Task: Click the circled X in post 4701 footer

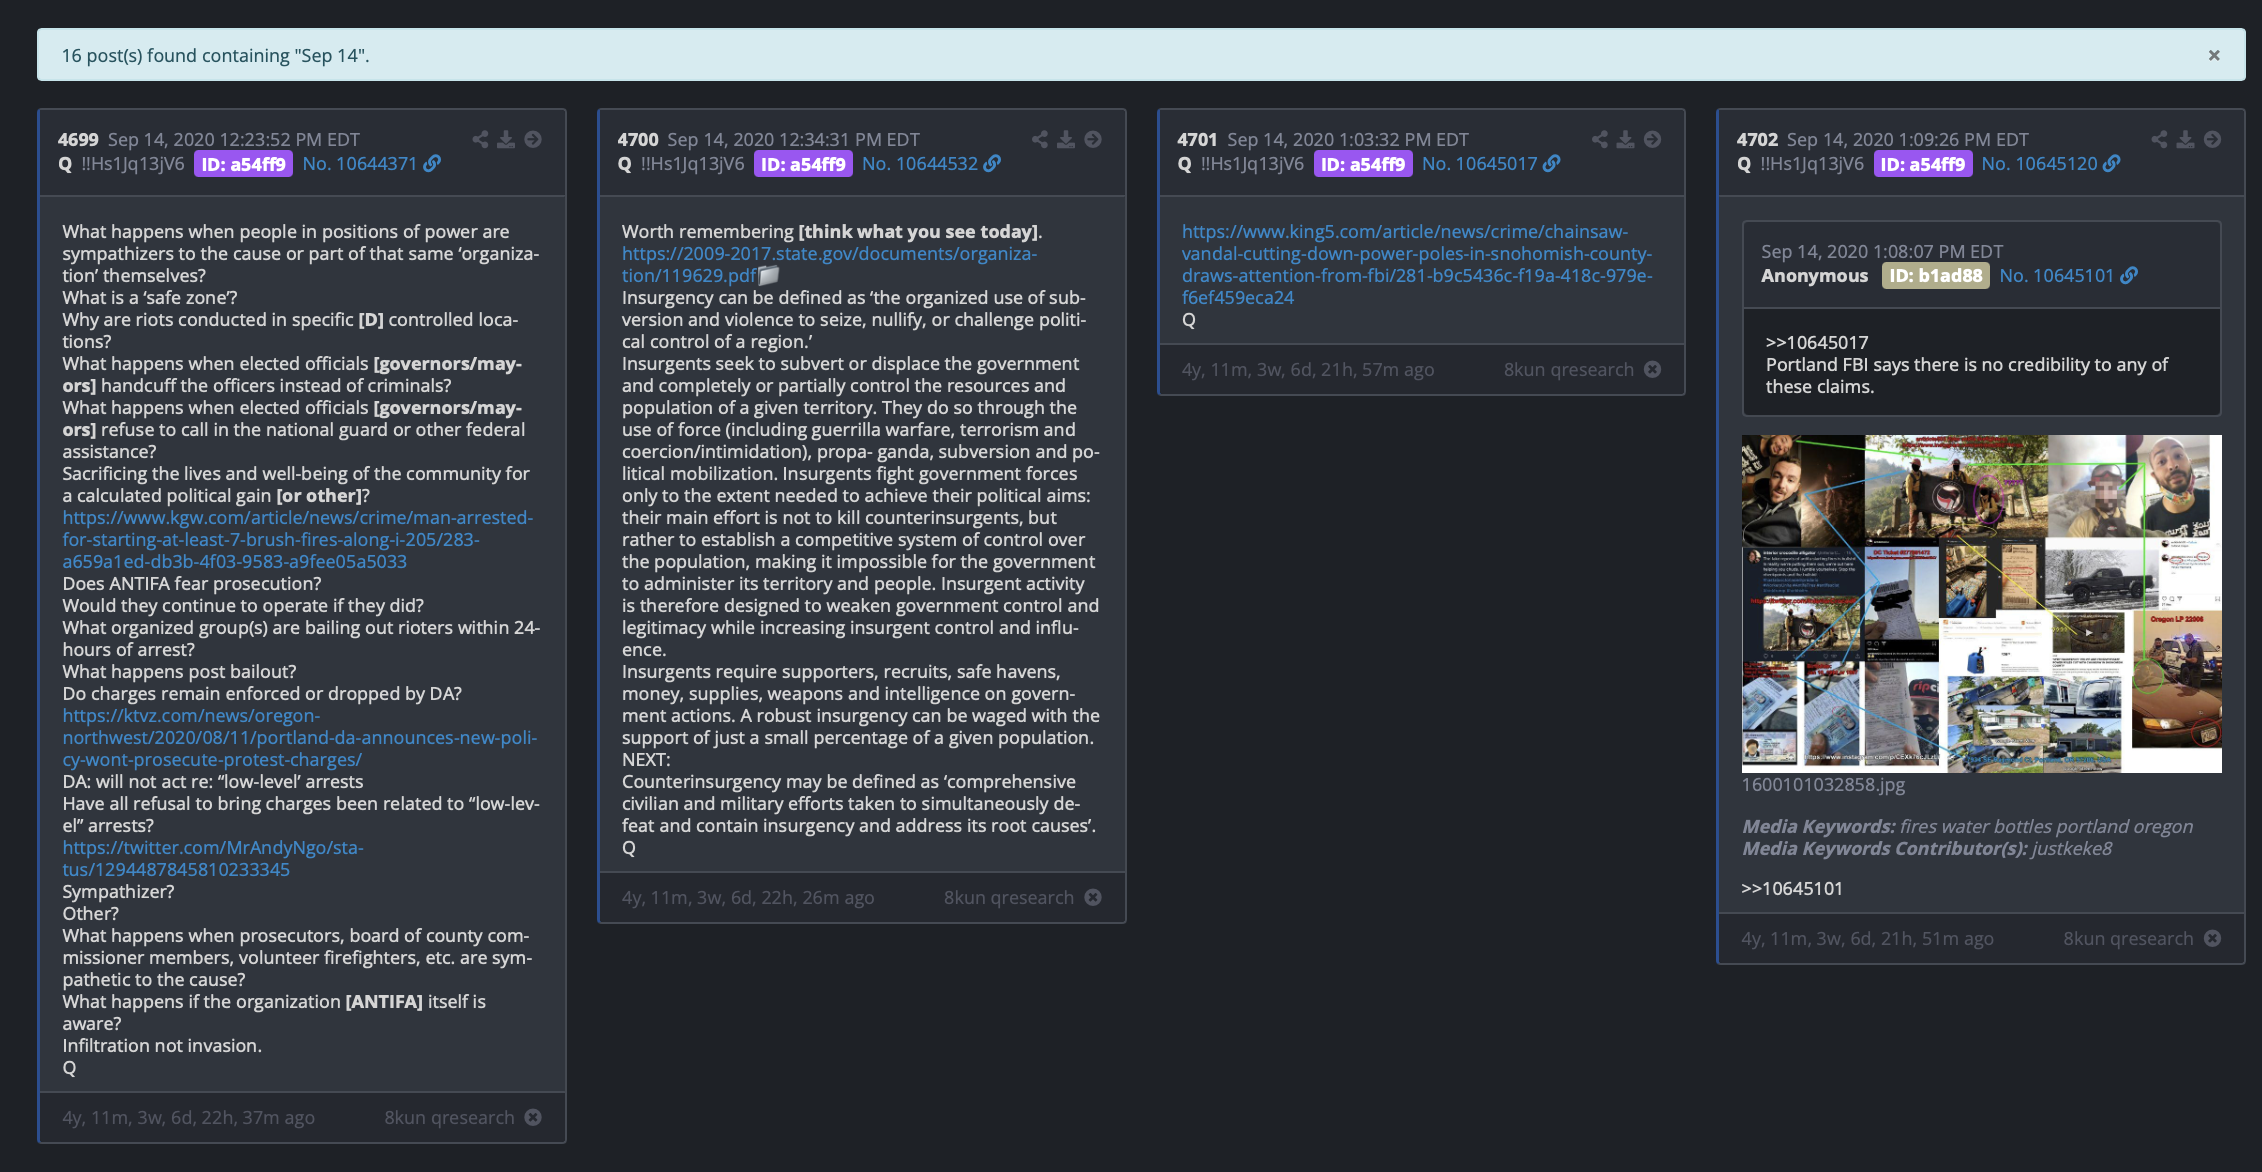Action: 1653,370
